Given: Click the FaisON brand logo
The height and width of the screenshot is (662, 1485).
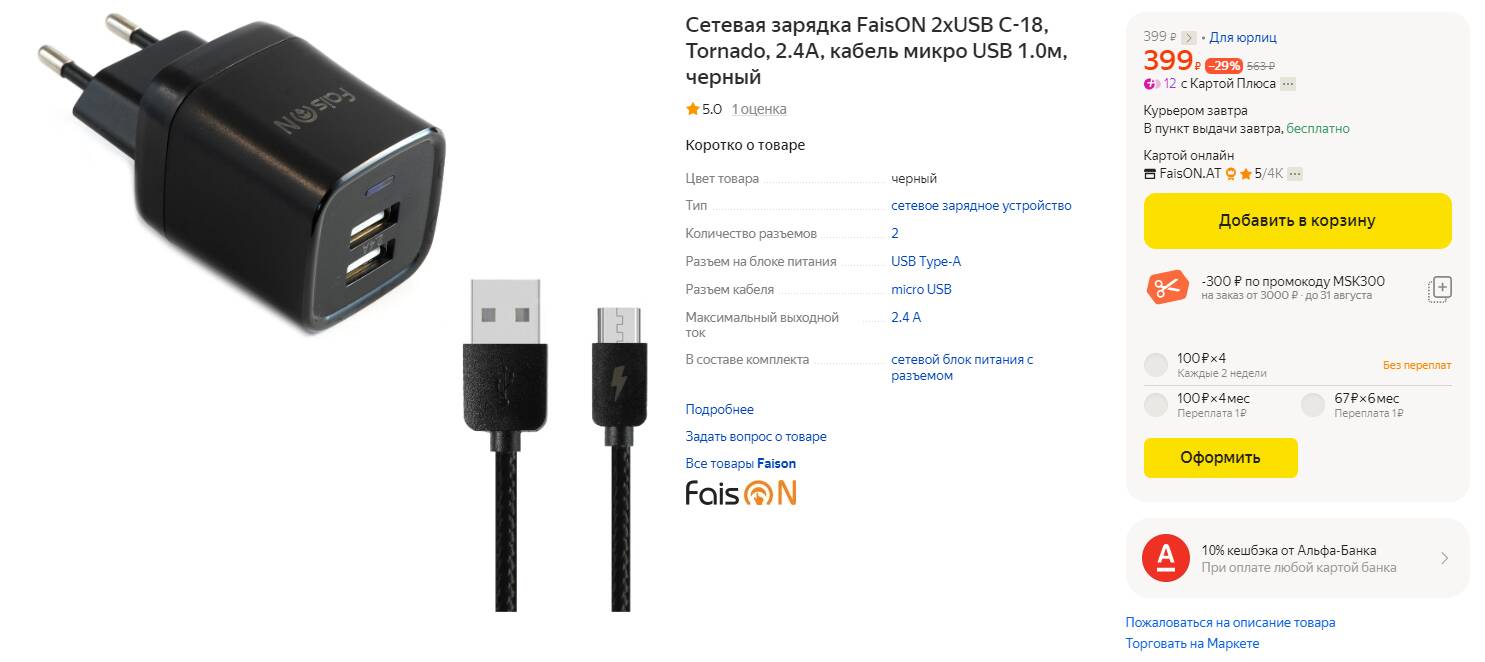Looking at the screenshot, I should click(x=741, y=492).
